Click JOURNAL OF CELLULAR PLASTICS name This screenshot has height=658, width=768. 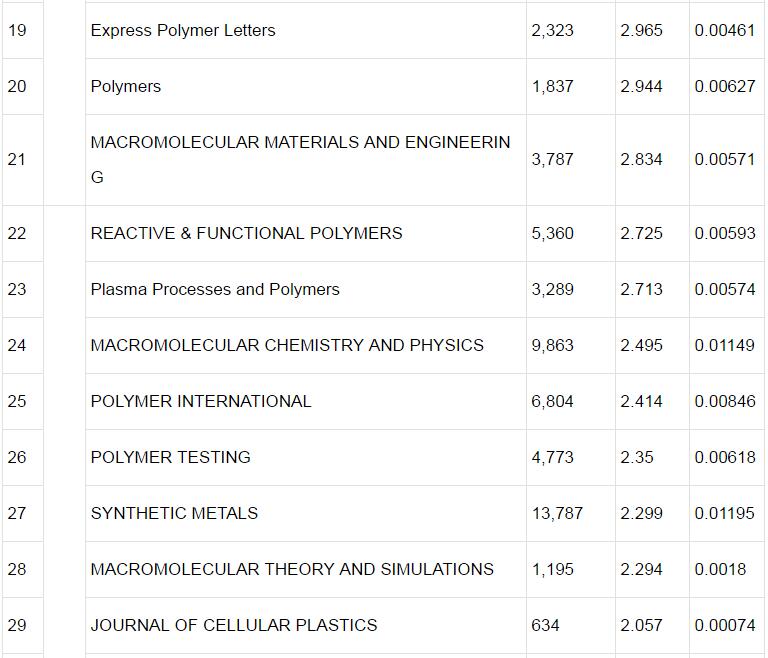234,625
